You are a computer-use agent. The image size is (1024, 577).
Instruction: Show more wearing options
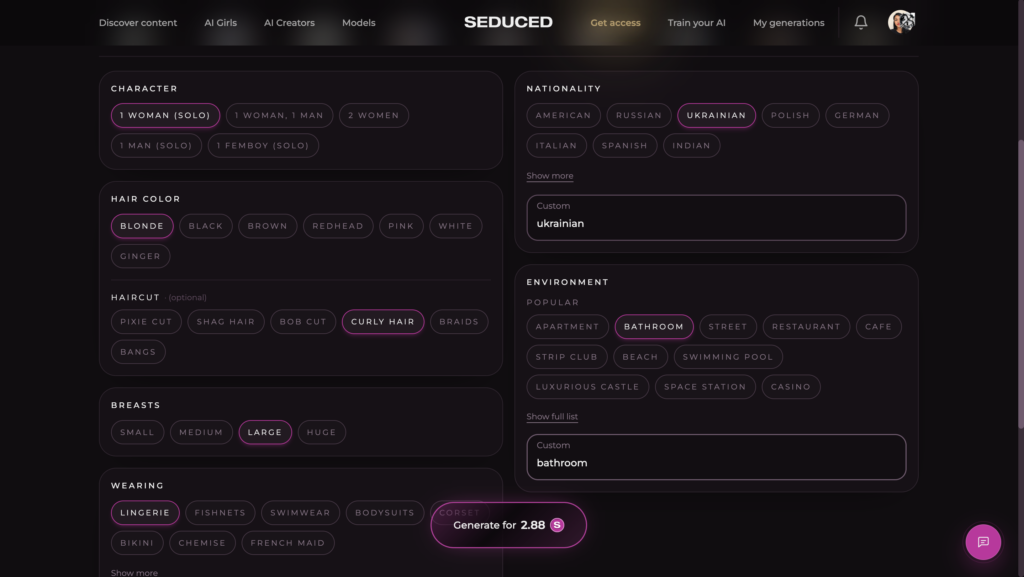coord(134,572)
